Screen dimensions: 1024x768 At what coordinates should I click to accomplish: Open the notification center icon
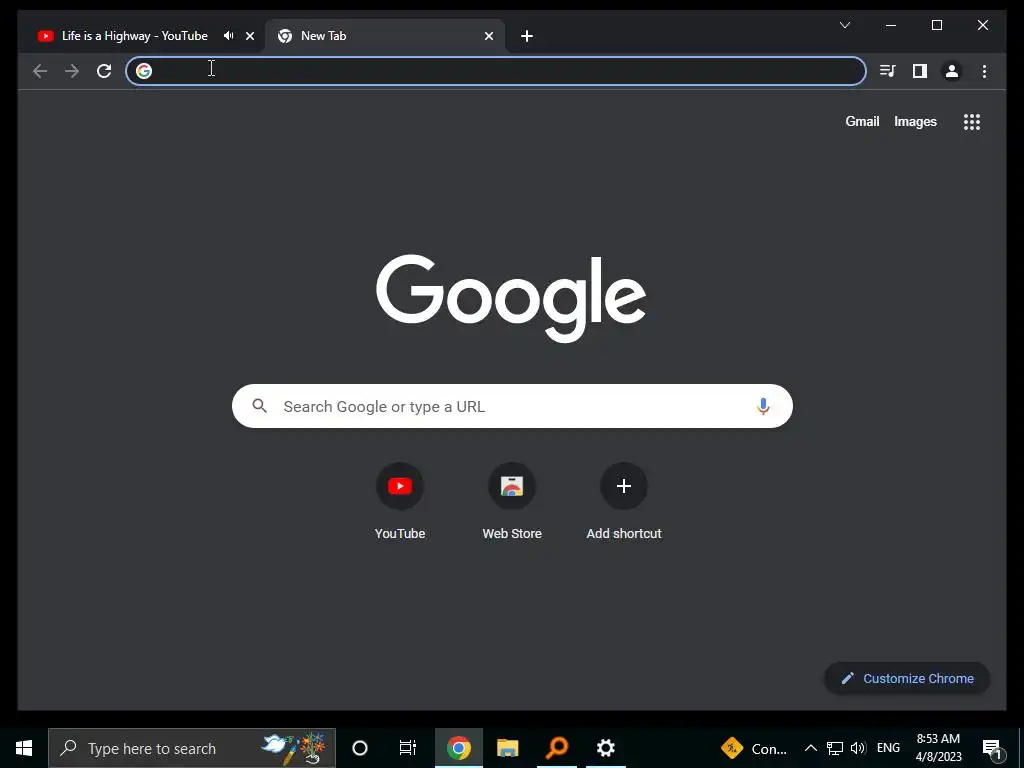point(992,748)
